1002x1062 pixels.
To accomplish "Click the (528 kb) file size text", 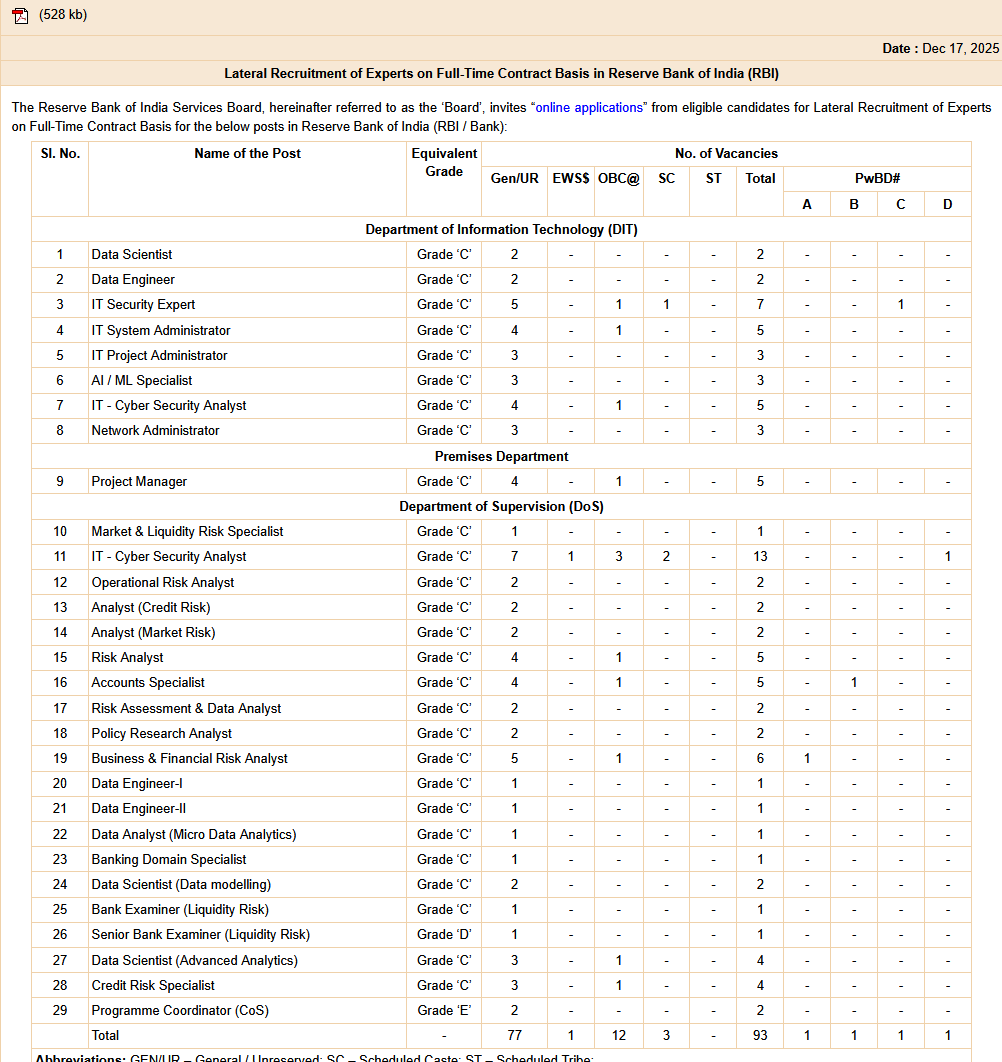I will [x=63, y=15].
